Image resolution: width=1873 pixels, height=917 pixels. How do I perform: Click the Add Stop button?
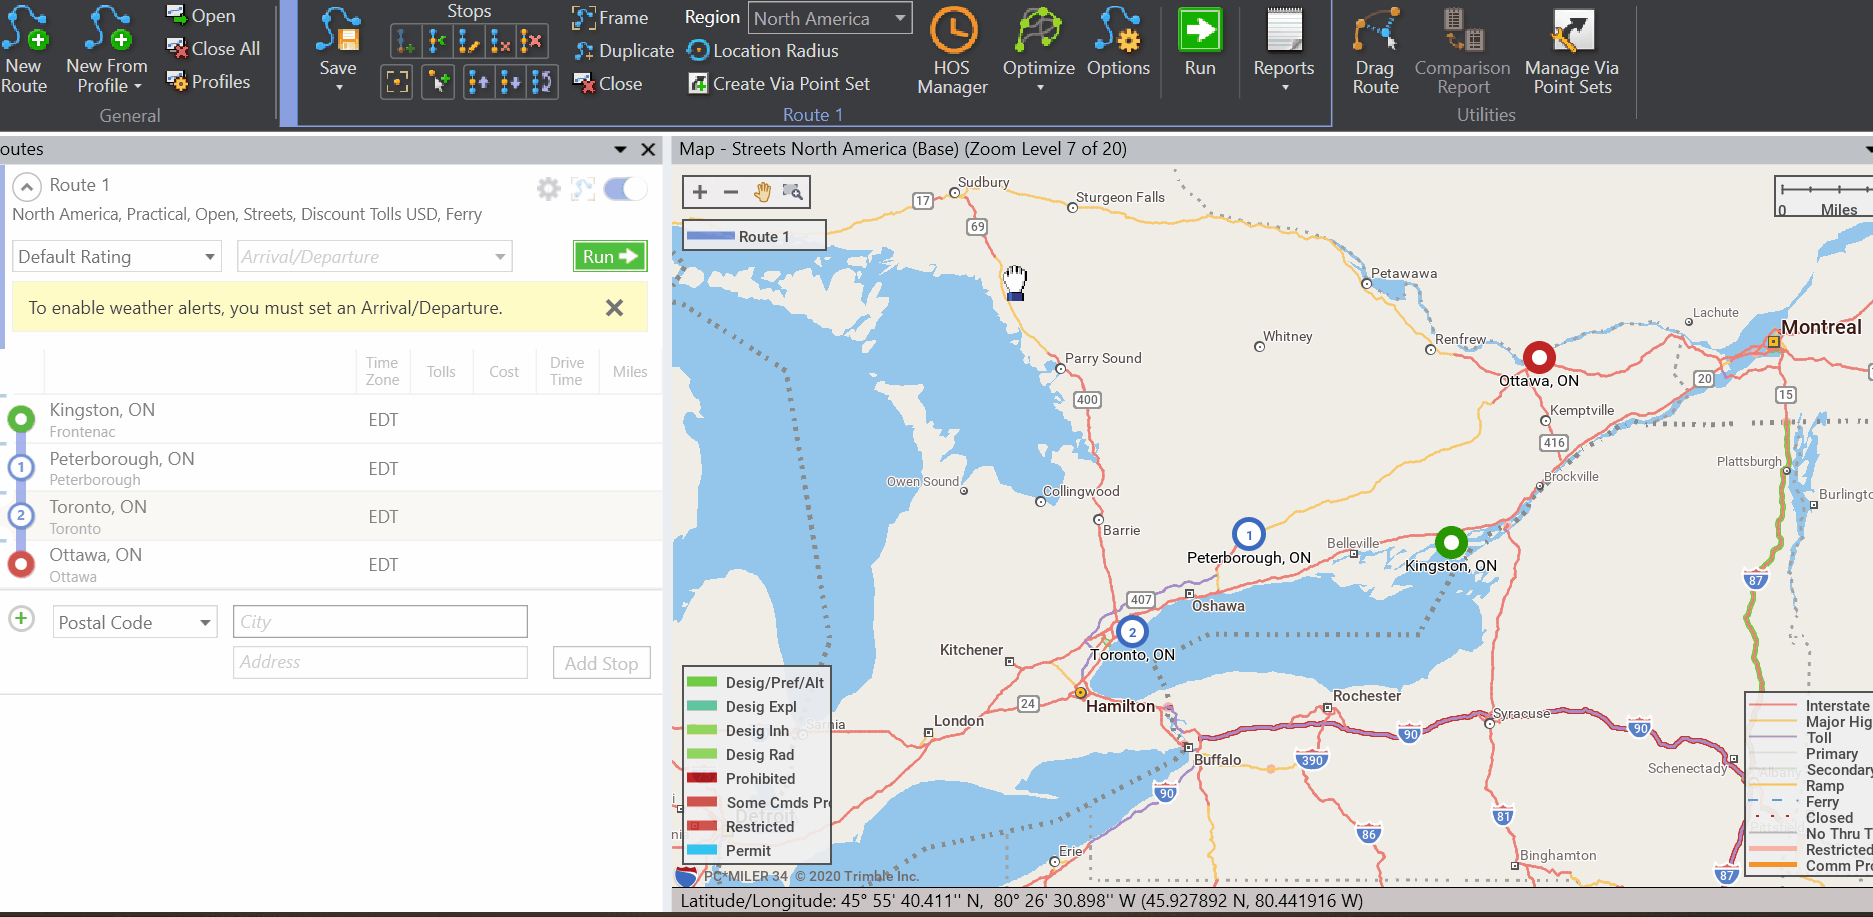coord(601,663)
